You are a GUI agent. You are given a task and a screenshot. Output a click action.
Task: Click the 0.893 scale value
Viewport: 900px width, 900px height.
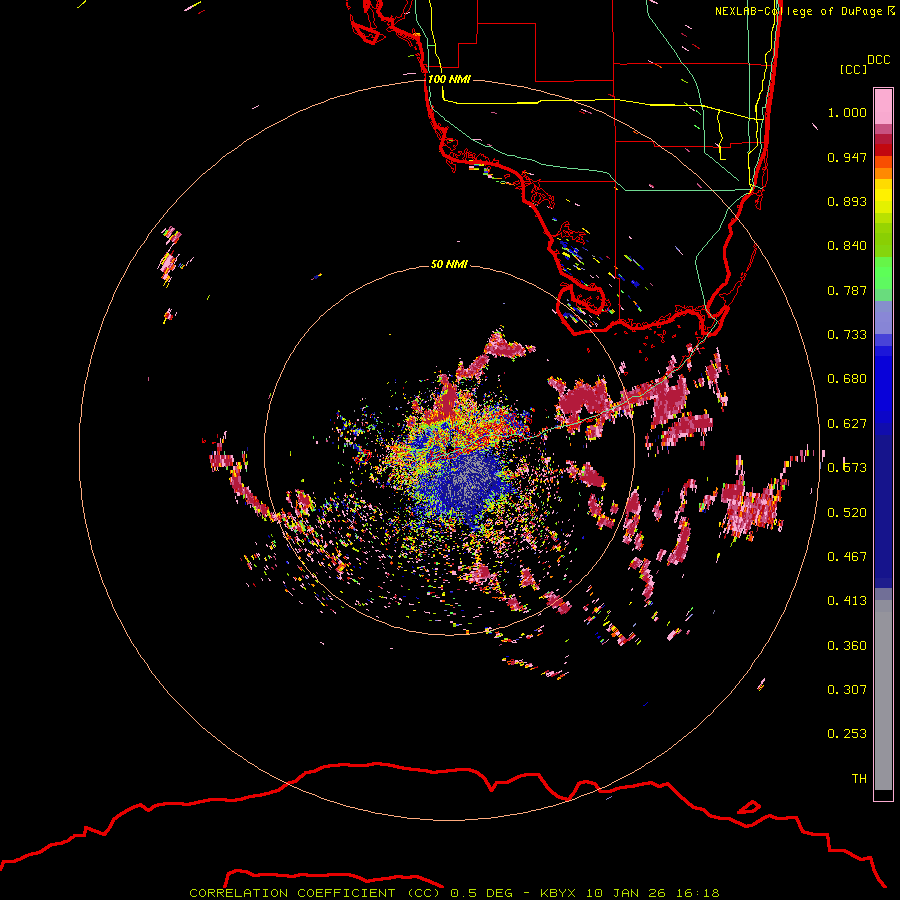click(x=847, y=201)
